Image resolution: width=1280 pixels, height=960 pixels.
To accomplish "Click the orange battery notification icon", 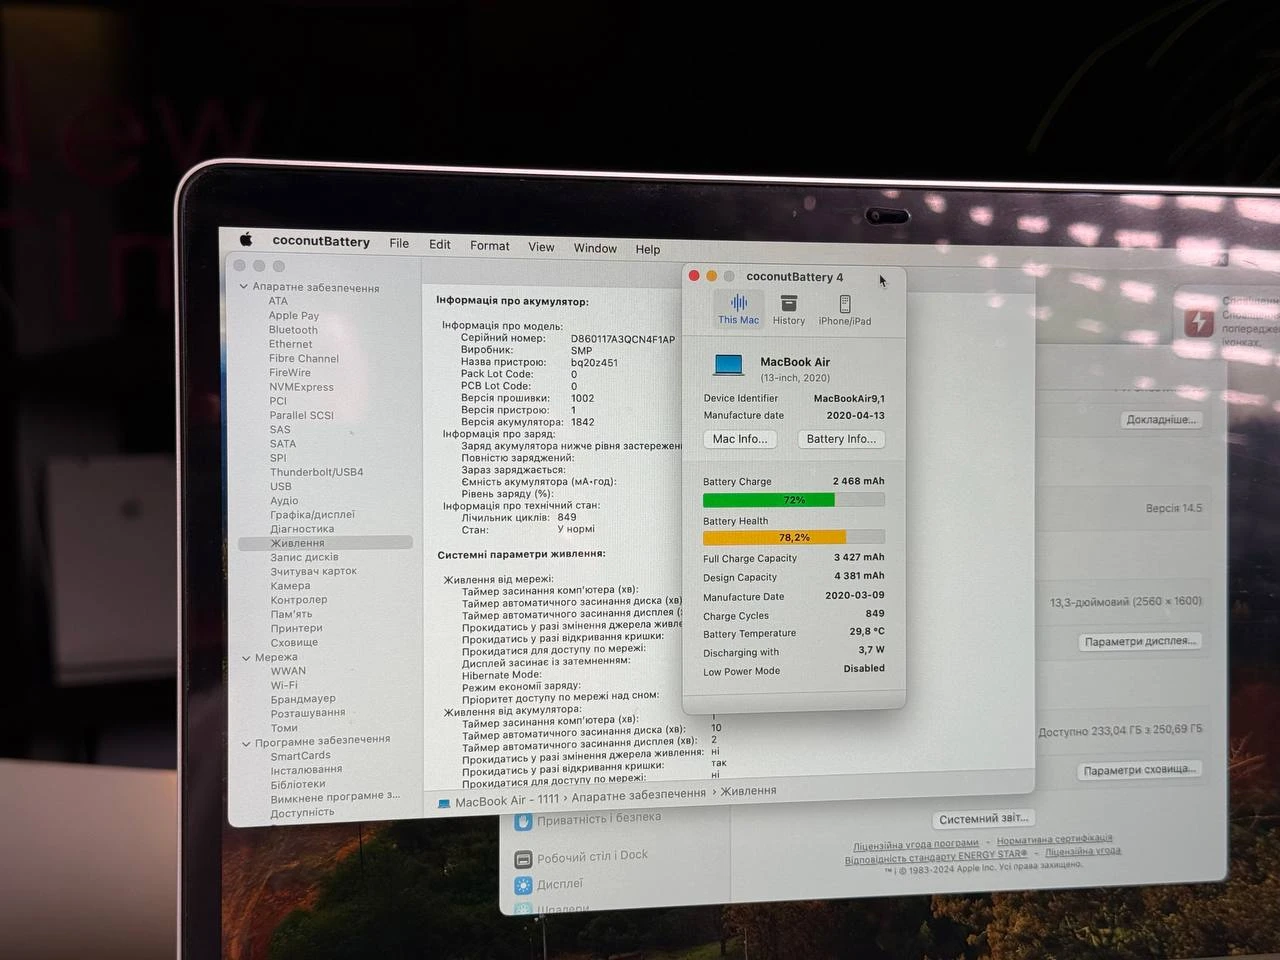I will click(1198, 322).
